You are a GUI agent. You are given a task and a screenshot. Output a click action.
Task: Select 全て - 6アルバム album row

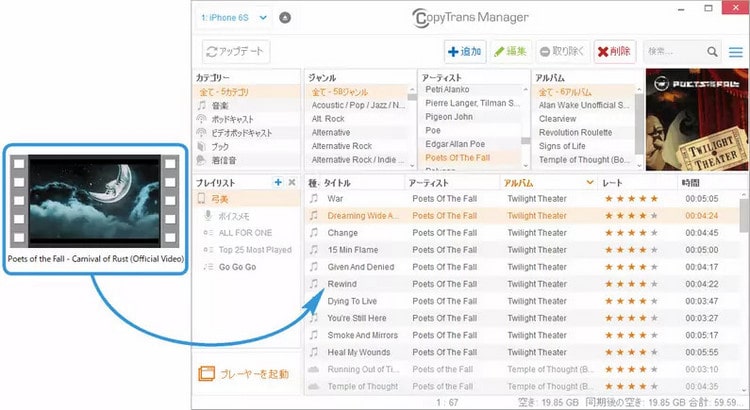(584, 92)
